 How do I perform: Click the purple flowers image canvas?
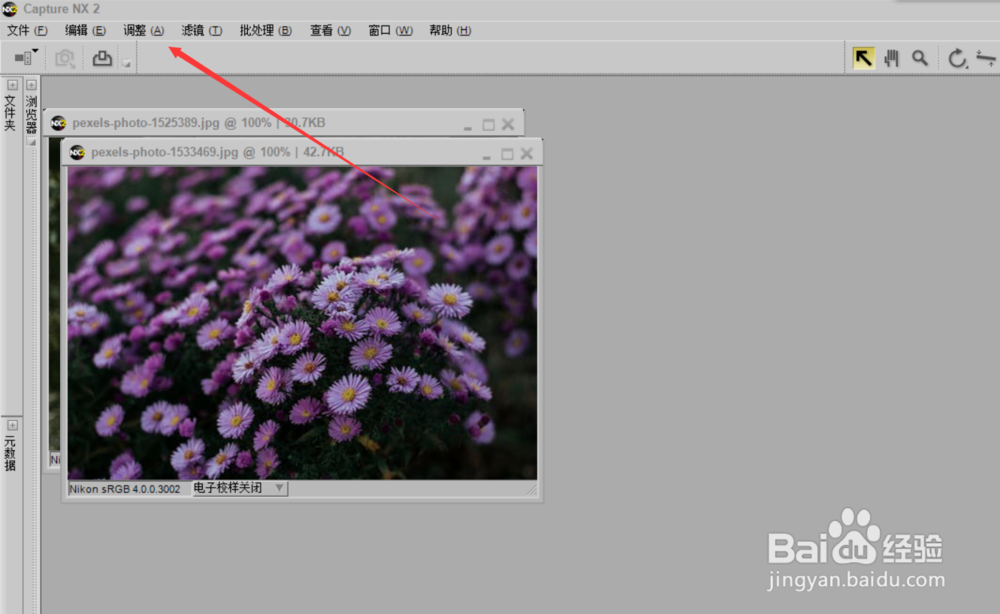click(x=302, y=323)
